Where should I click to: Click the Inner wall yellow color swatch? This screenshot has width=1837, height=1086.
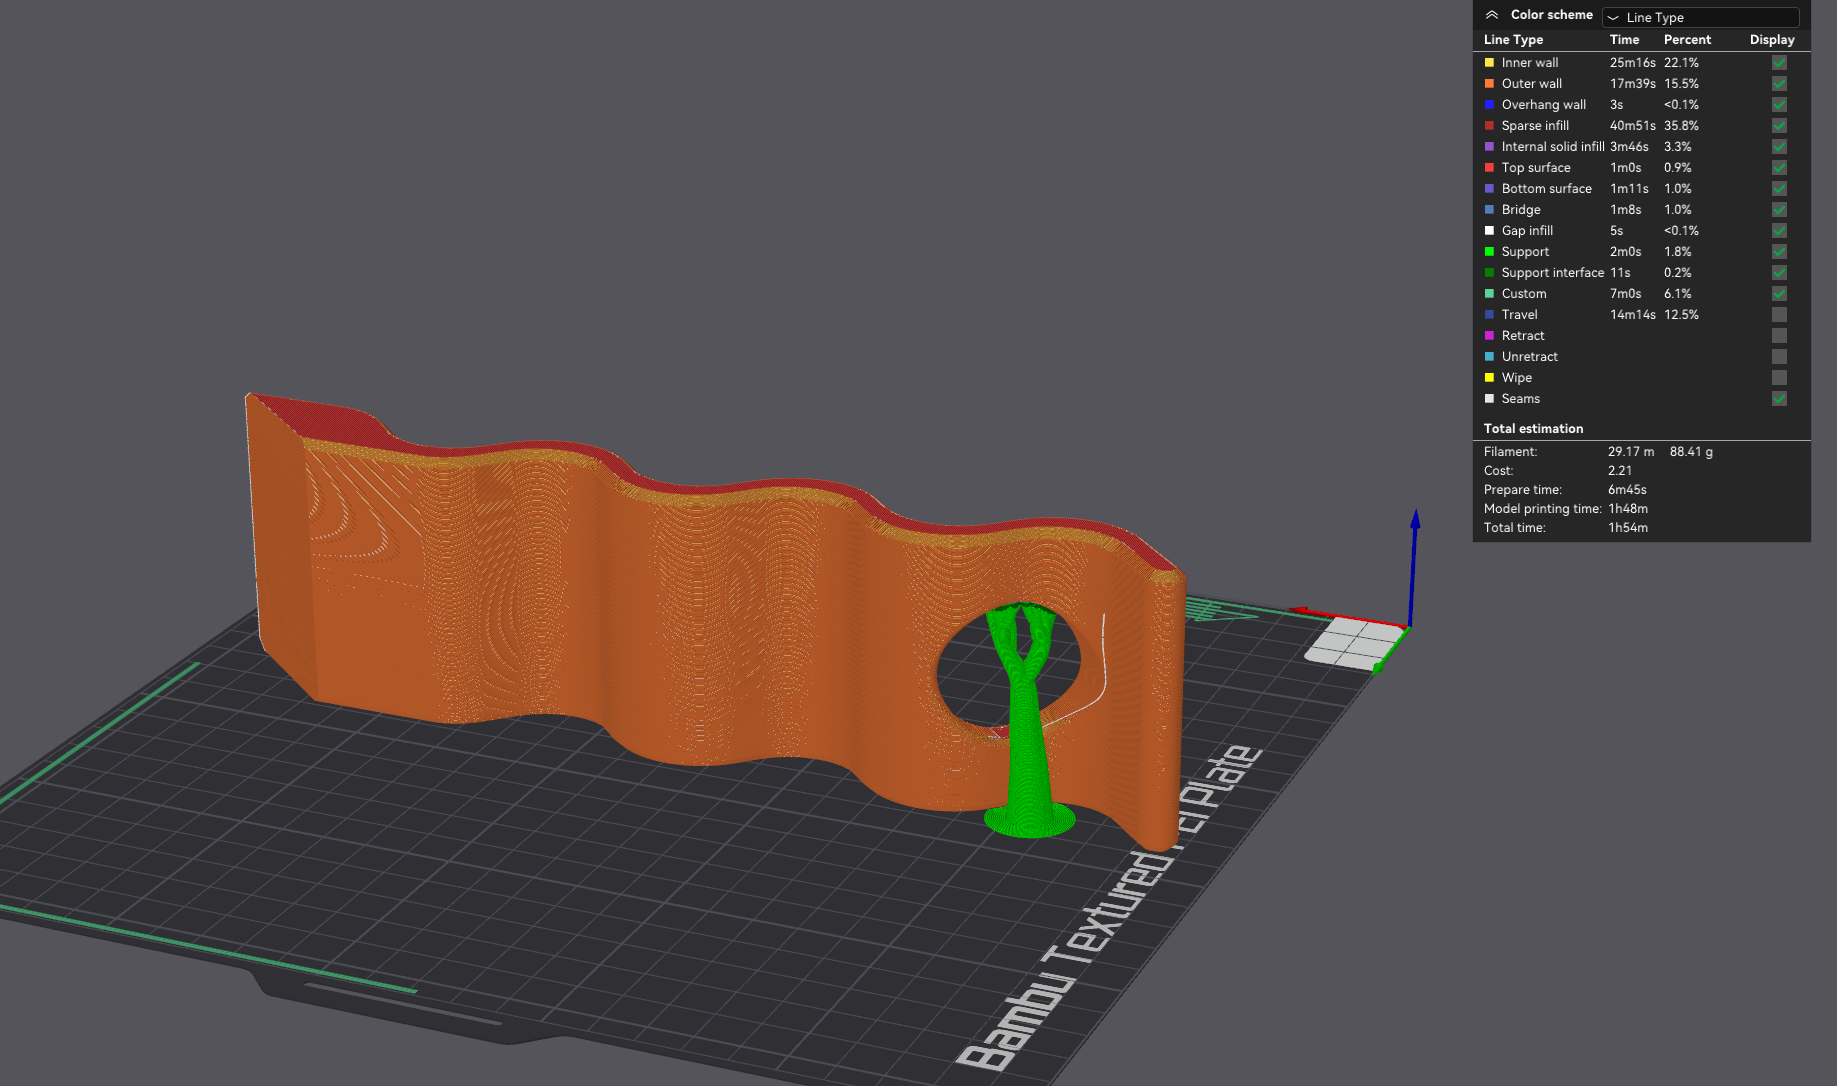pyautogui.click(x=1489, y=62)
